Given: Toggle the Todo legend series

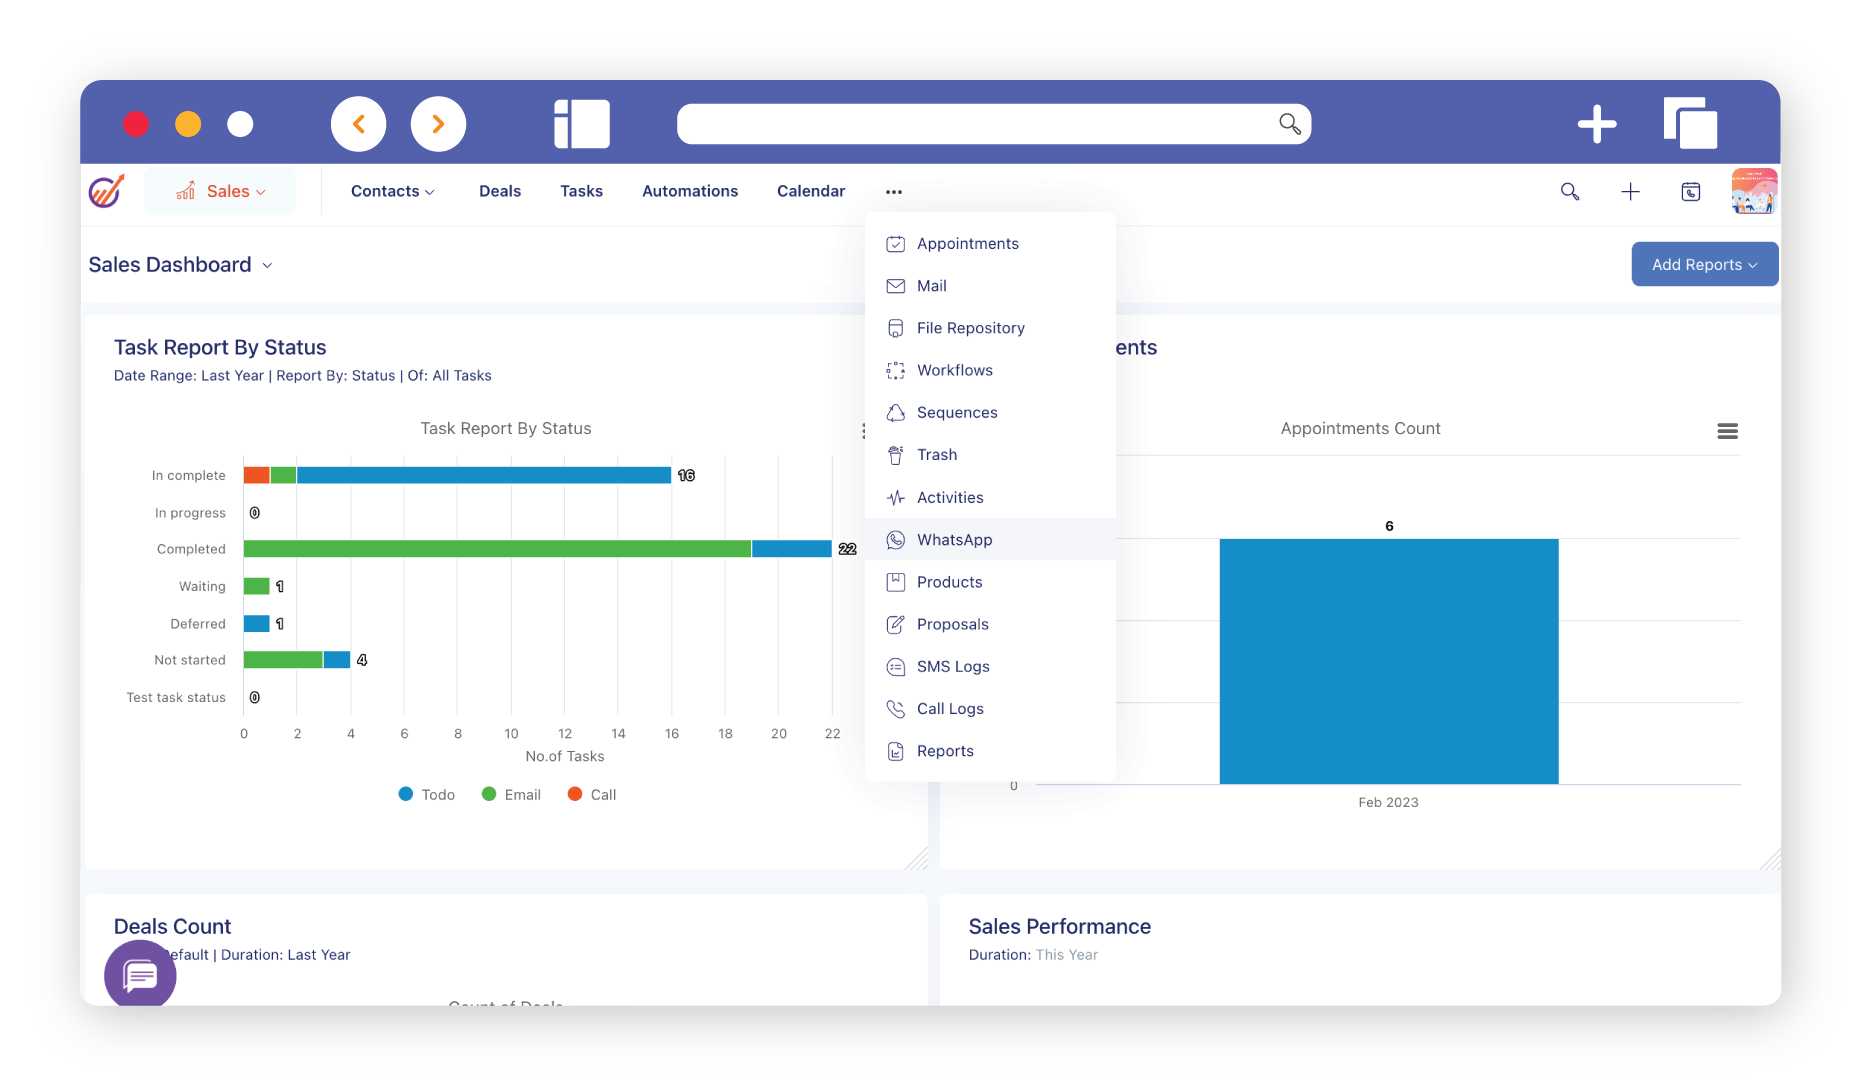Looking at the screenshot, I should click(x=427, y=794).
